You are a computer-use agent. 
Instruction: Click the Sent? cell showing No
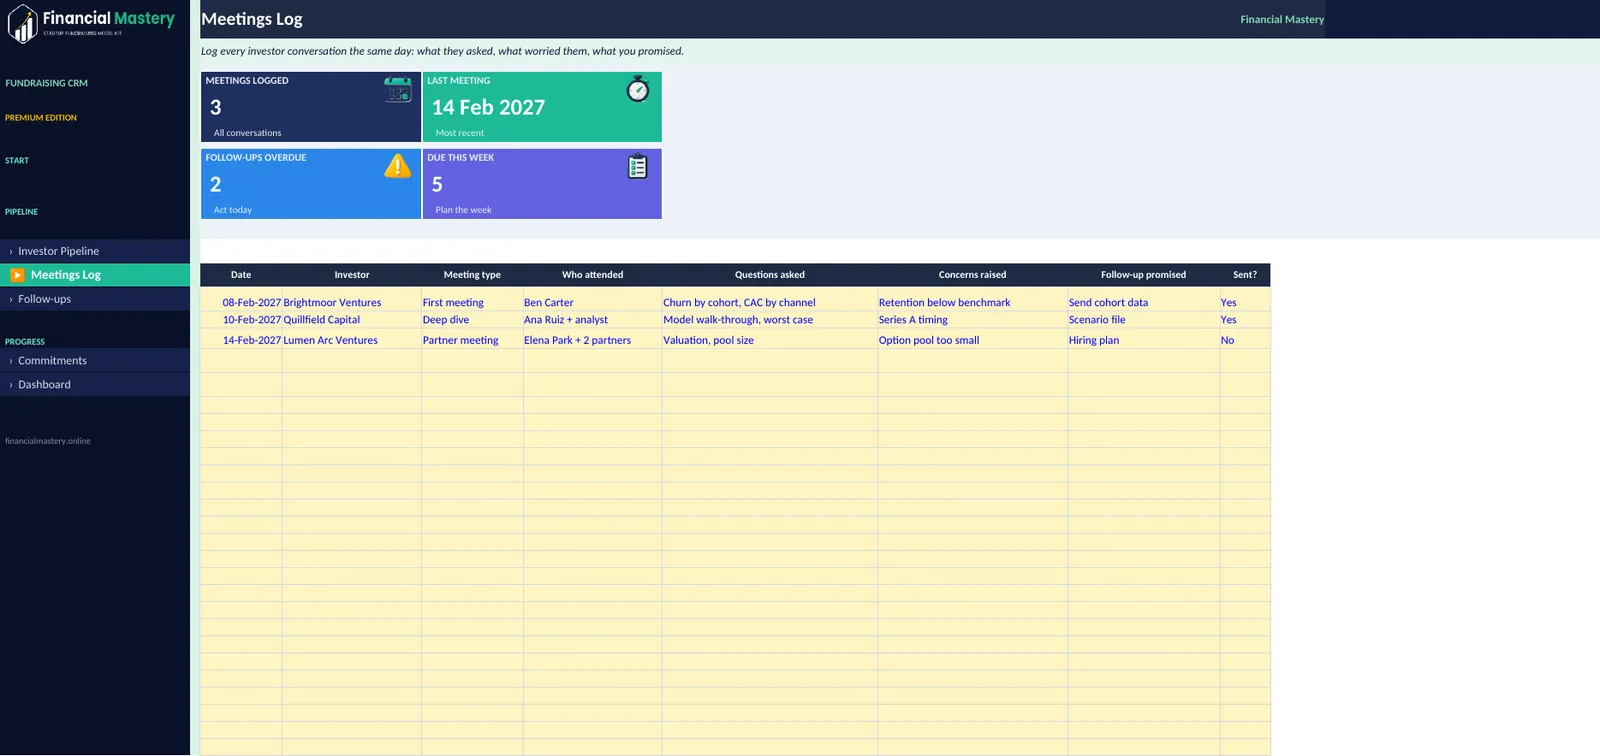tap(1245, 340)
